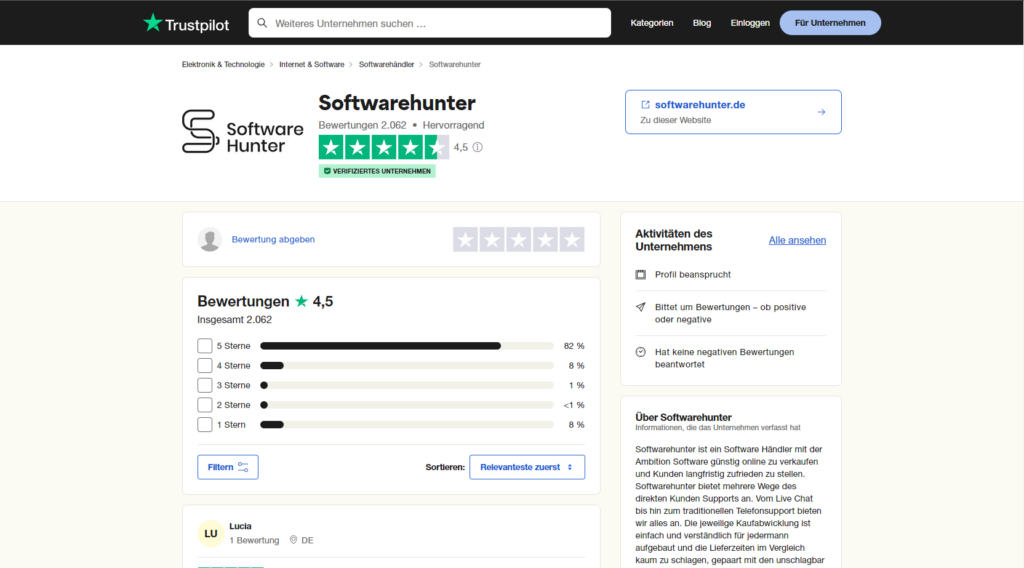Image resolution: width=1024 pixels, height=568 pixels.
Task: Click the Bewertung abgeben link
Action: tap(273, 240)
